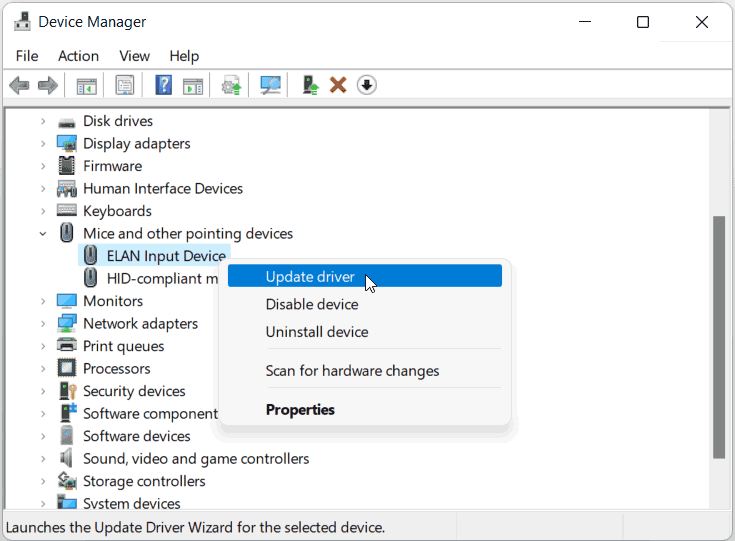The width and height of the screenshot is (735, 541).
Task: Click the Print queues printer icon
Action: pos(67,346)
